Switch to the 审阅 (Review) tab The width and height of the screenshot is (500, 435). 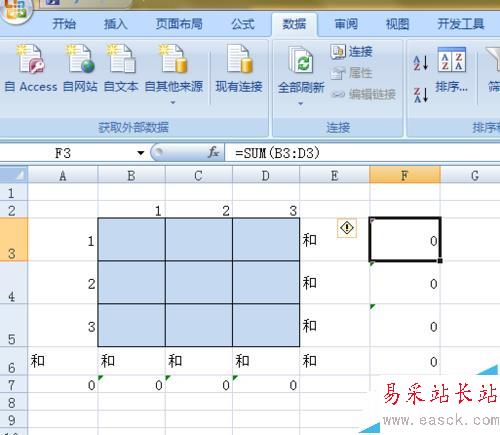point(346,24)
